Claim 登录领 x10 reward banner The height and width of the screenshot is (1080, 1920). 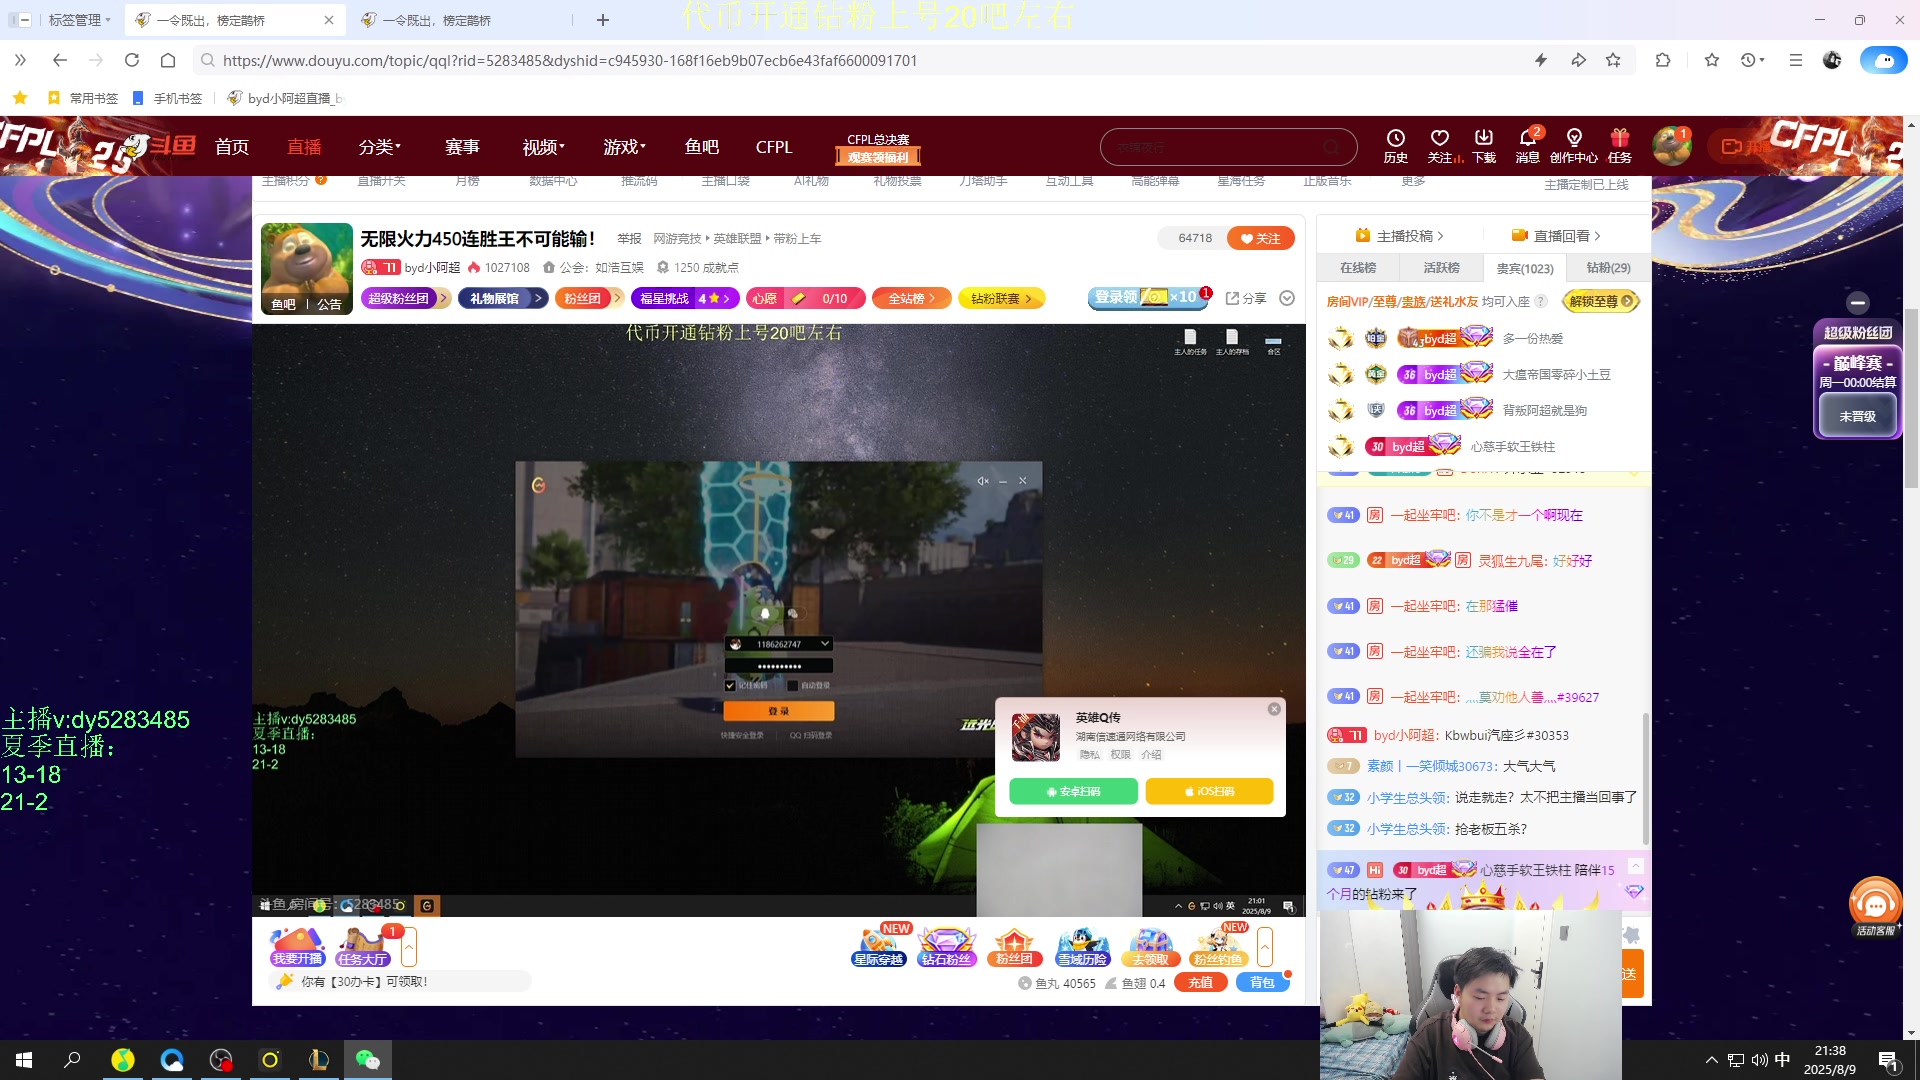coord(1147,297)
